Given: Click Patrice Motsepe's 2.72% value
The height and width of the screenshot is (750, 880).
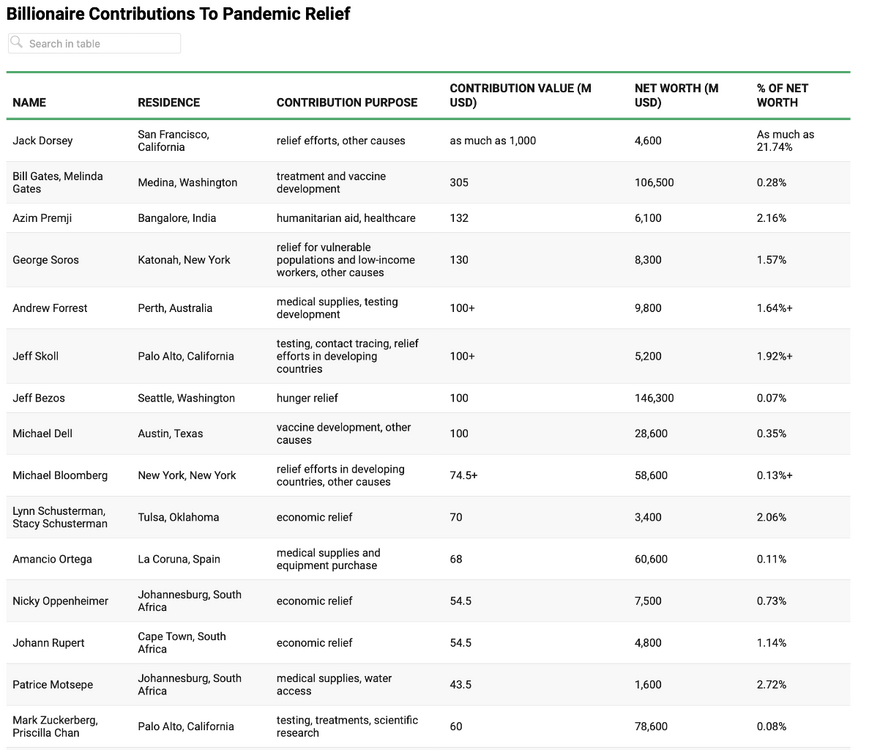Looking at the screenshot, I should 771,685.
